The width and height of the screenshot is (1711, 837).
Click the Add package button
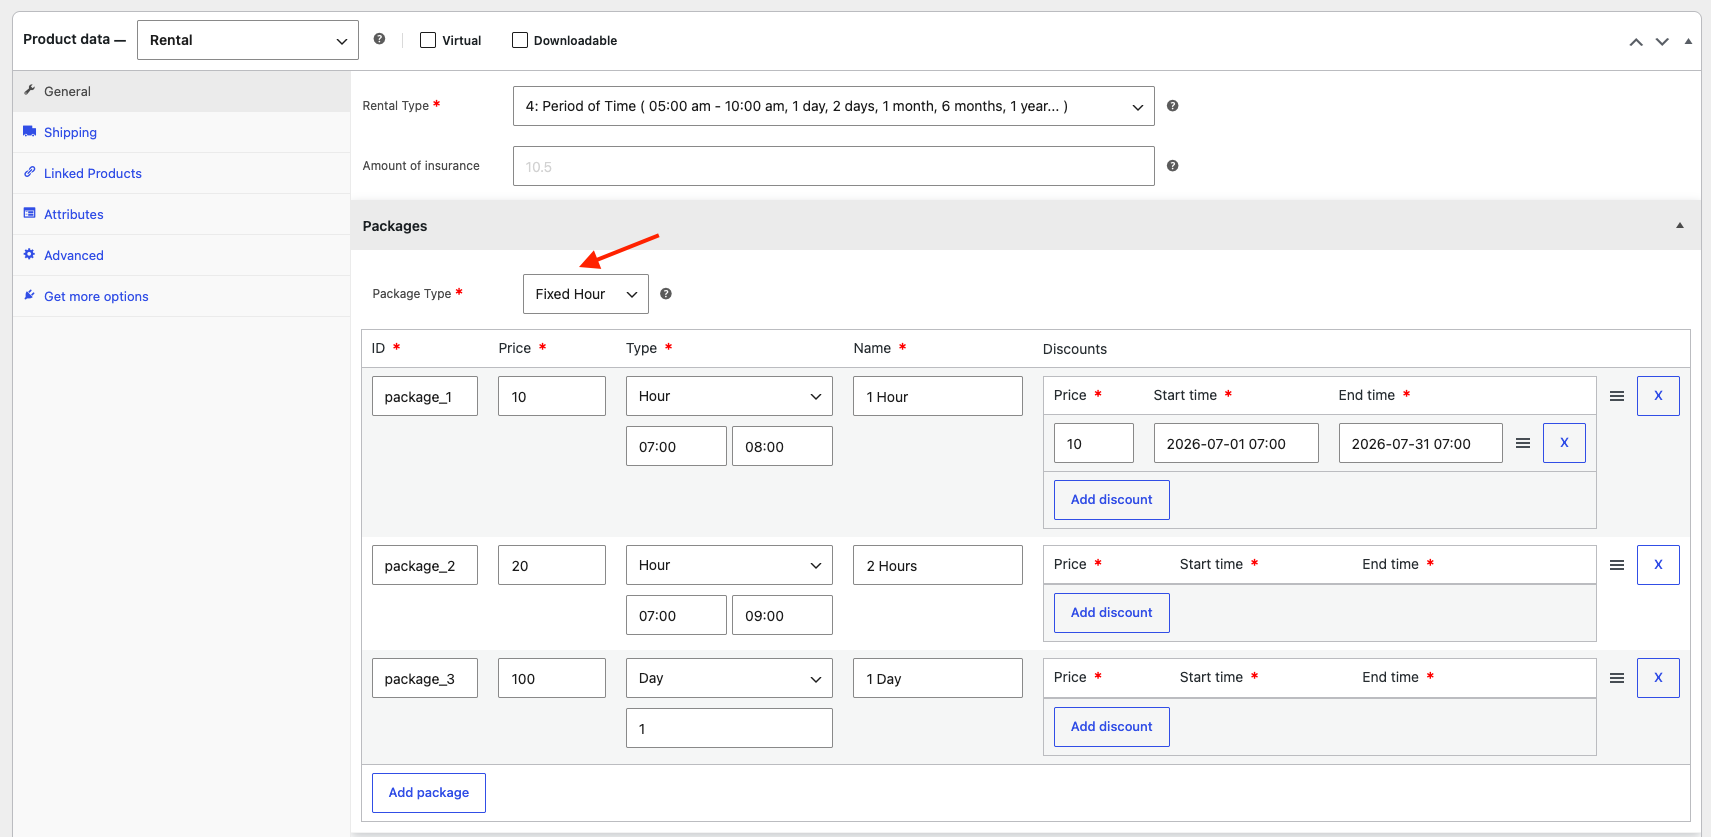point(429,793)
